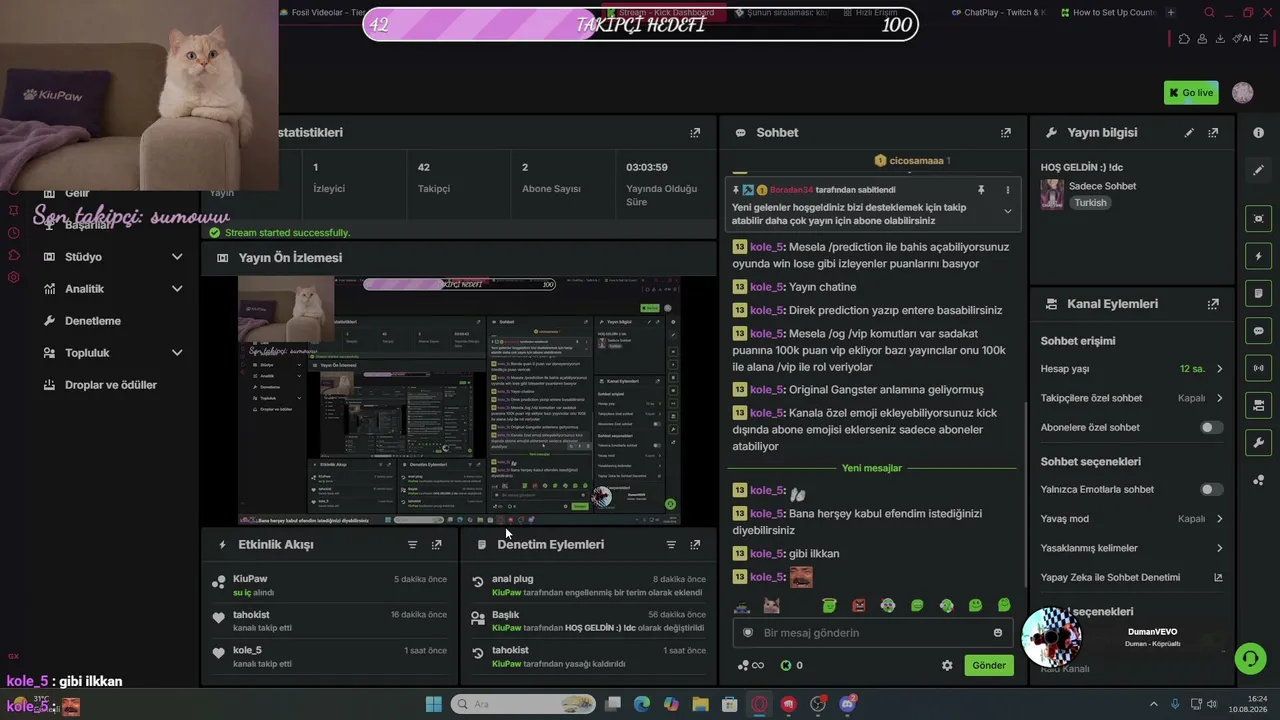Screen dimensions: 1280x720
Task: Click the chat message input field
Action: [x=872, y=633]
